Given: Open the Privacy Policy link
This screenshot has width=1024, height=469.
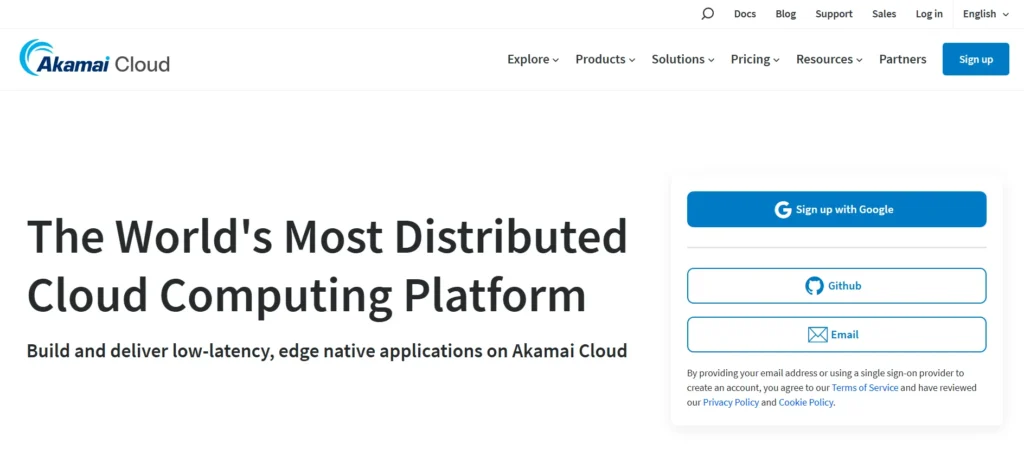Looking at the screenshot, I should coord(731,402).
